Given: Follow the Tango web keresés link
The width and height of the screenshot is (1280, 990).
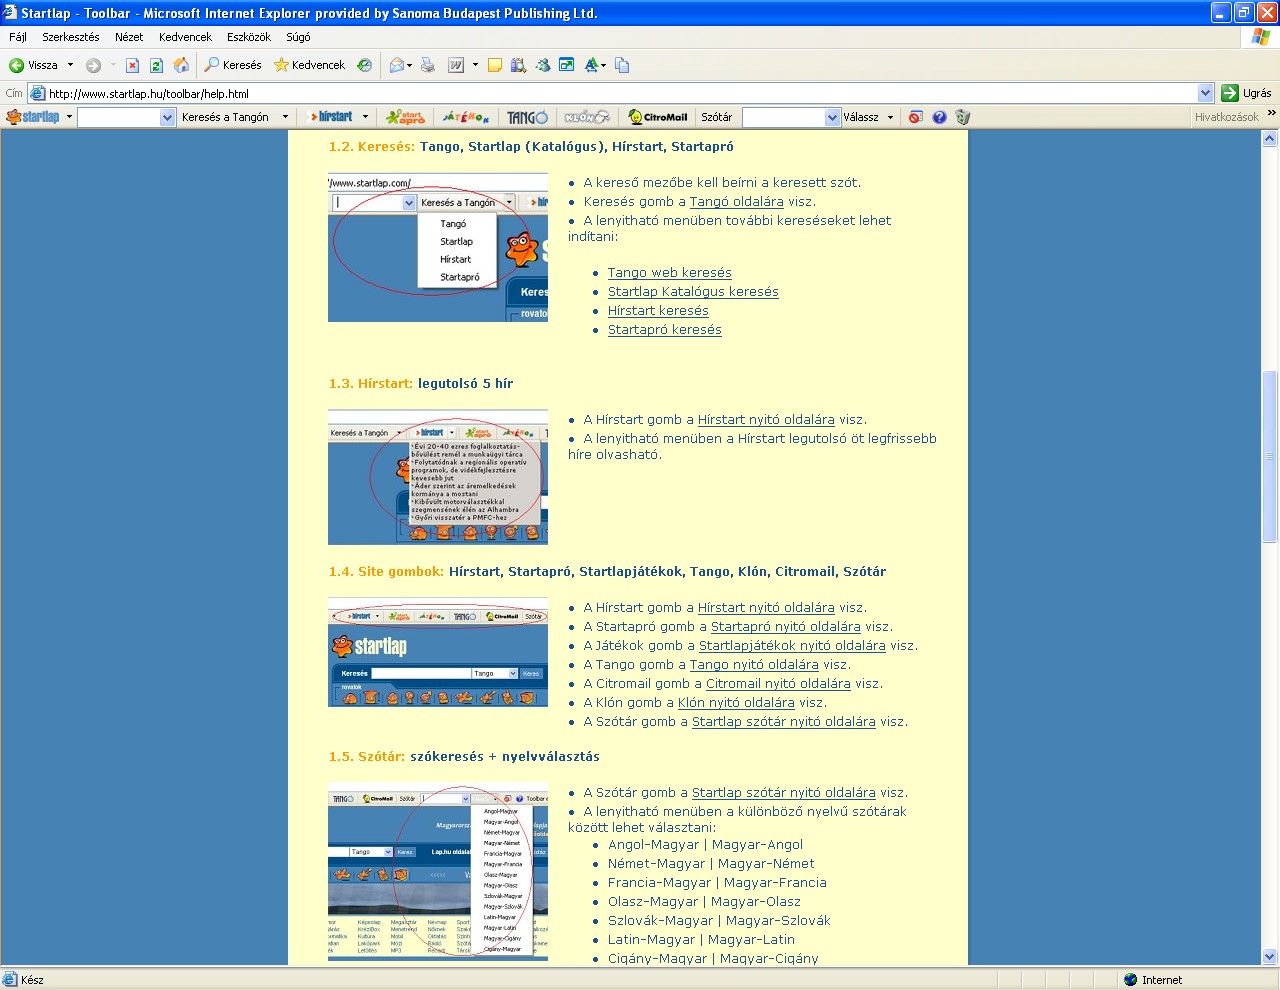Looking at the screenshot, I should coord(670,273).
